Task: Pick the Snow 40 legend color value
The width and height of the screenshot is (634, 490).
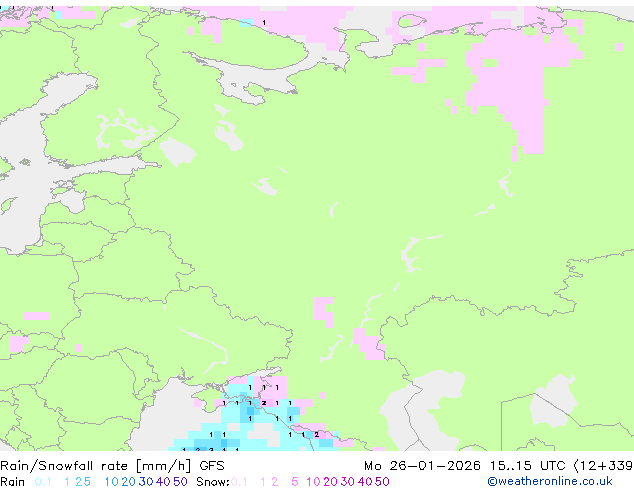Action: (364, 482)
